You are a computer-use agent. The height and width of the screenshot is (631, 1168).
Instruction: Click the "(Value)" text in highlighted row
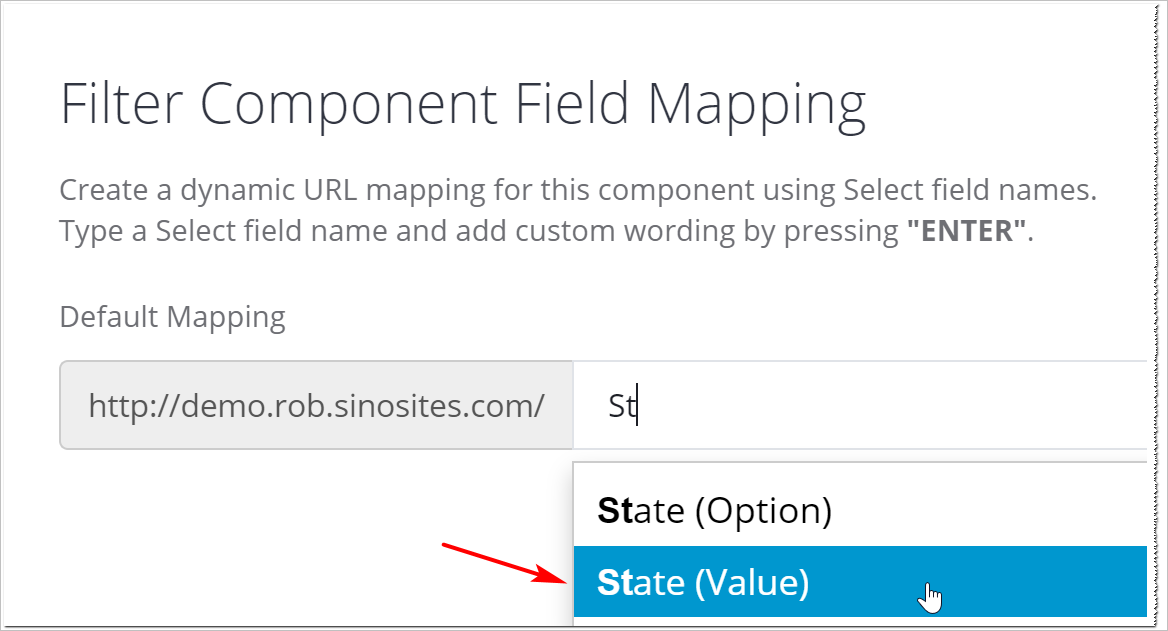(x=752, y=583)
